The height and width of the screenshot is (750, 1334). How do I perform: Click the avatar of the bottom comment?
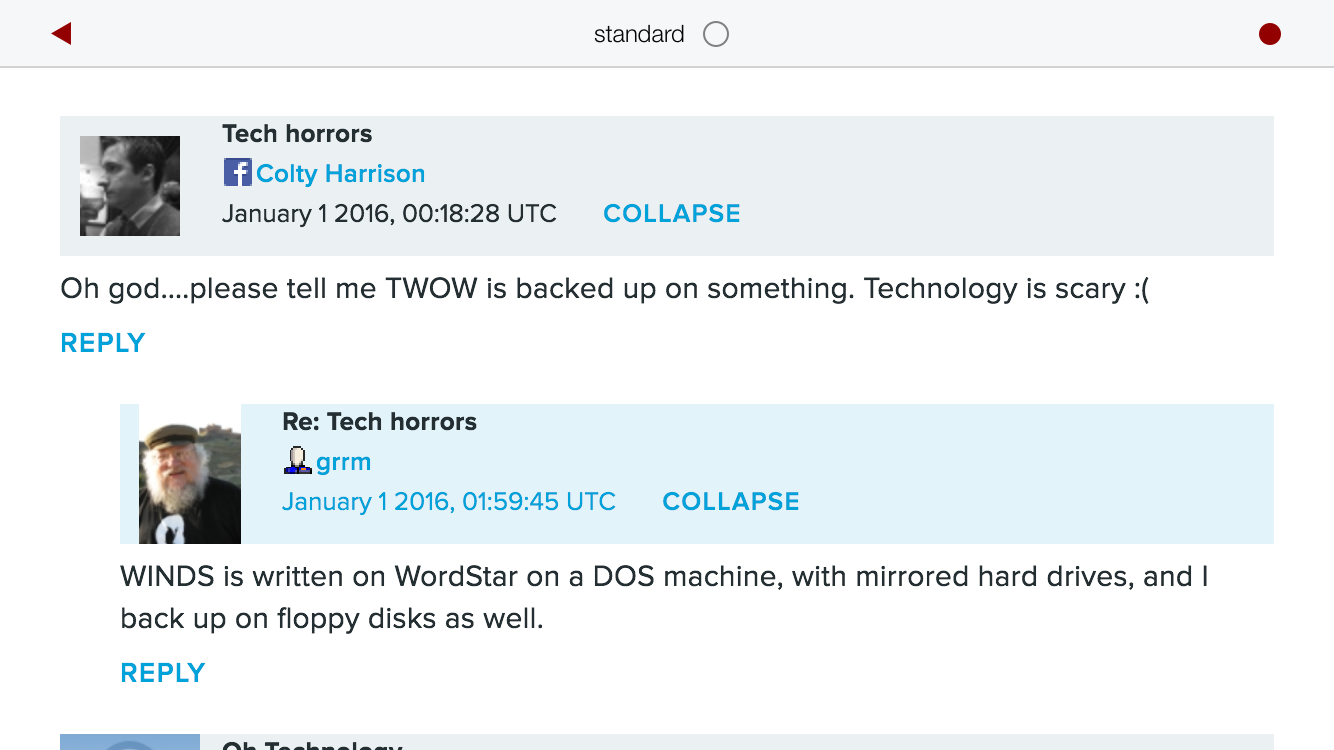coord(130,742)
